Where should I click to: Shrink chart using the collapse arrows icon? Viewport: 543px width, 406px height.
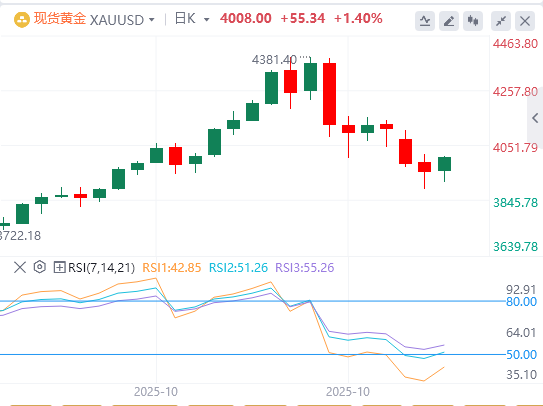coord(501,21)
